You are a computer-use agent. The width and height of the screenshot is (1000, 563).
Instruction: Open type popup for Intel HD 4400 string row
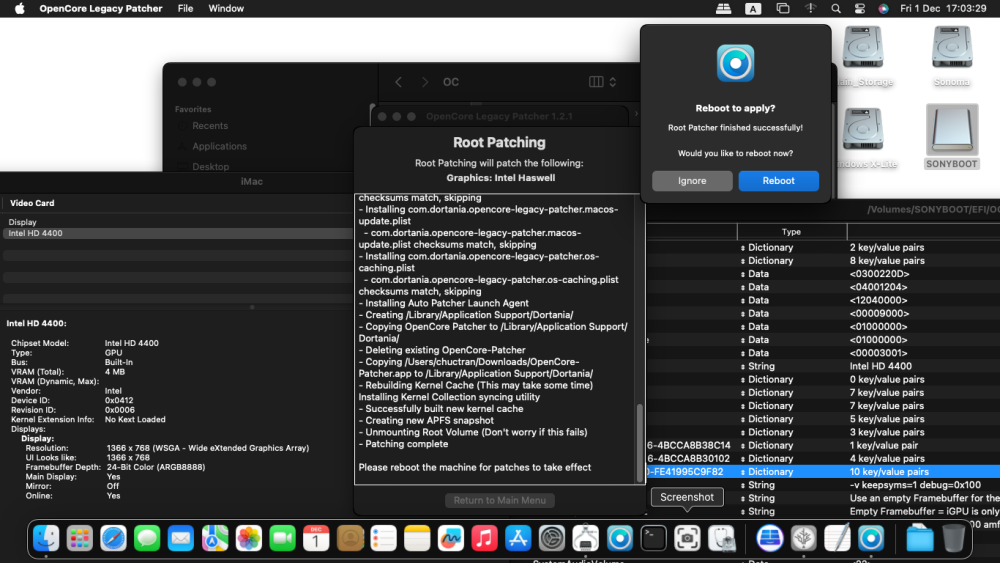(x=743, y=367)
